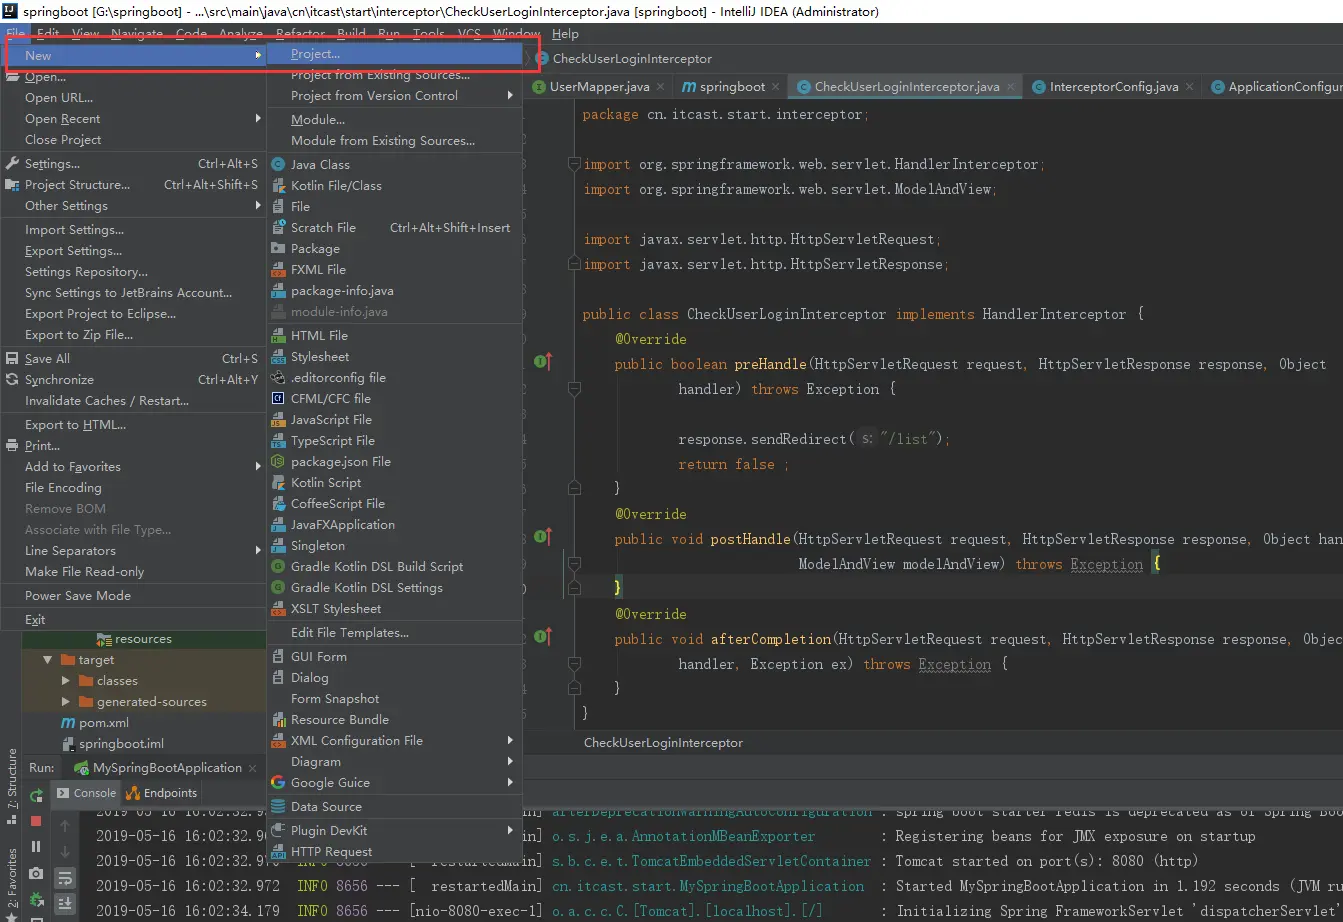Open the Favorites tool window button
This screenshot has width=1343, height=922.
click(x=11, y=884)
